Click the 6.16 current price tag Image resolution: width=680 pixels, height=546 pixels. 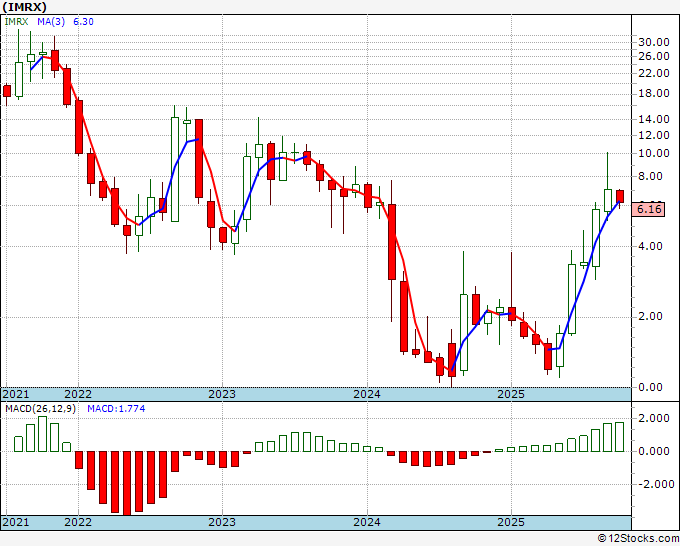649,209
